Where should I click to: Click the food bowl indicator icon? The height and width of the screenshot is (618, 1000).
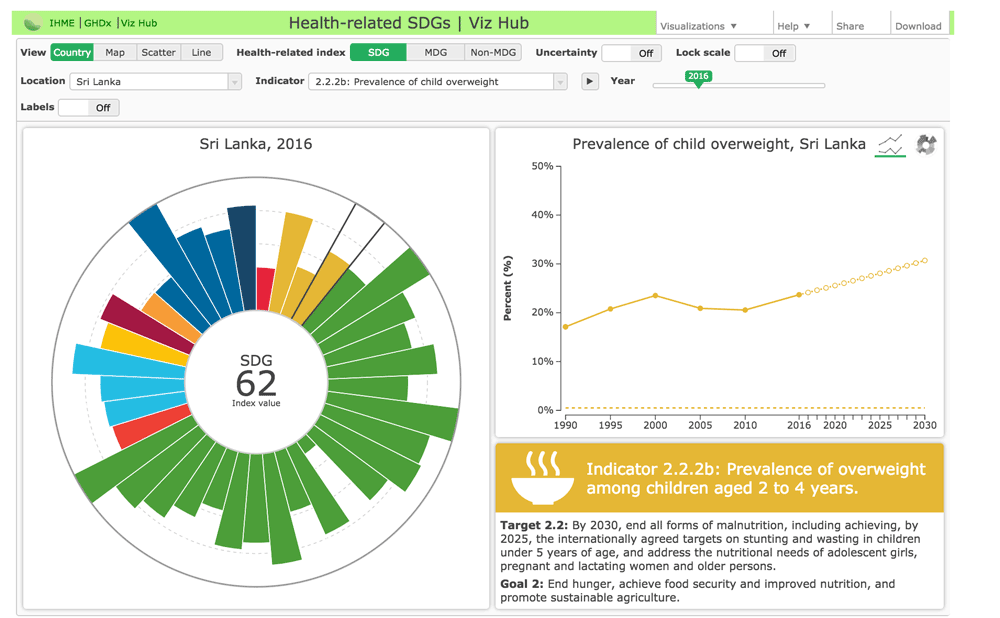[x=542, y=478]
